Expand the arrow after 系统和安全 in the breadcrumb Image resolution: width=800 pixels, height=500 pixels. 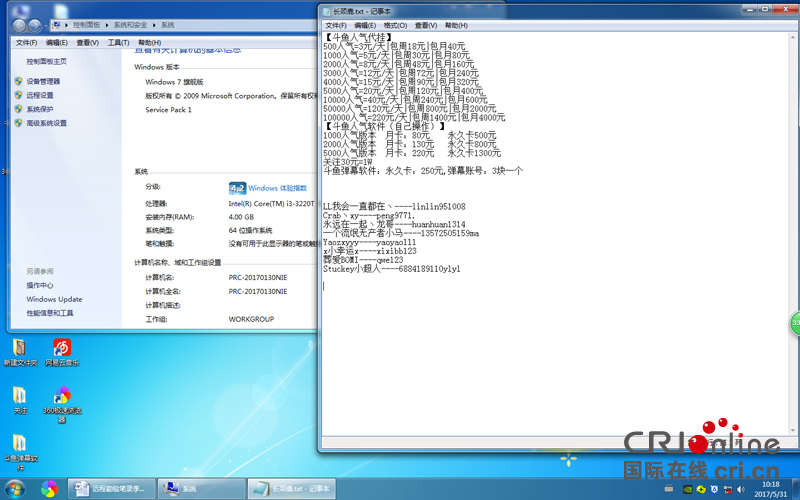click(x=154, y=24)
